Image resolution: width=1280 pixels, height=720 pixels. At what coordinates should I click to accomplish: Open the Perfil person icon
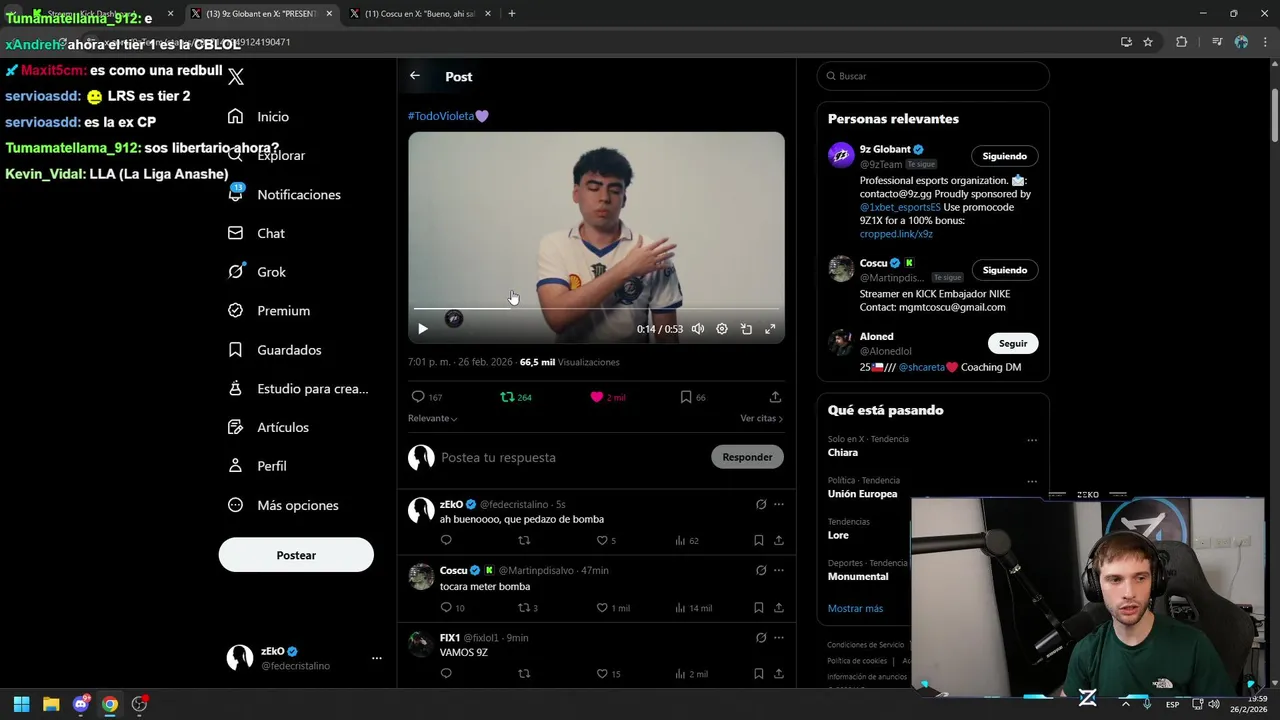point(235,466)
